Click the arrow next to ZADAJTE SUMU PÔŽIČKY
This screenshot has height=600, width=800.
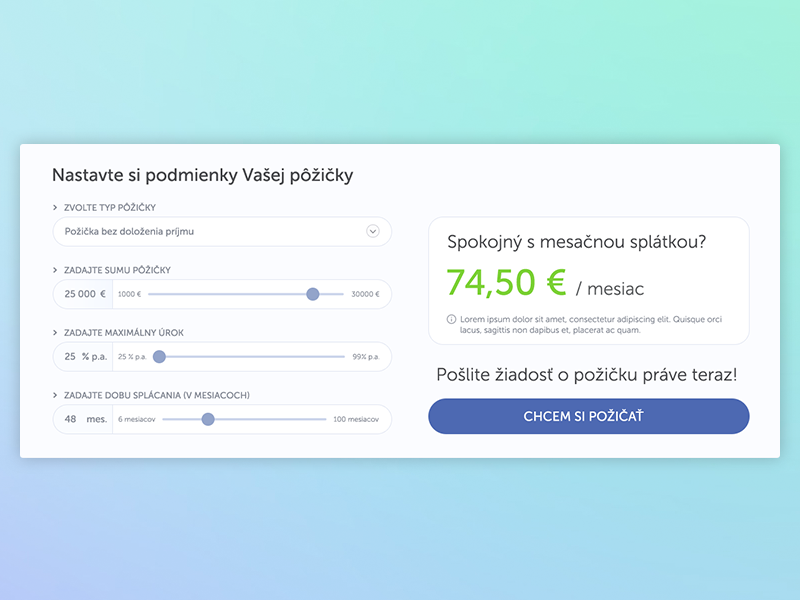[x=55, y=270]
